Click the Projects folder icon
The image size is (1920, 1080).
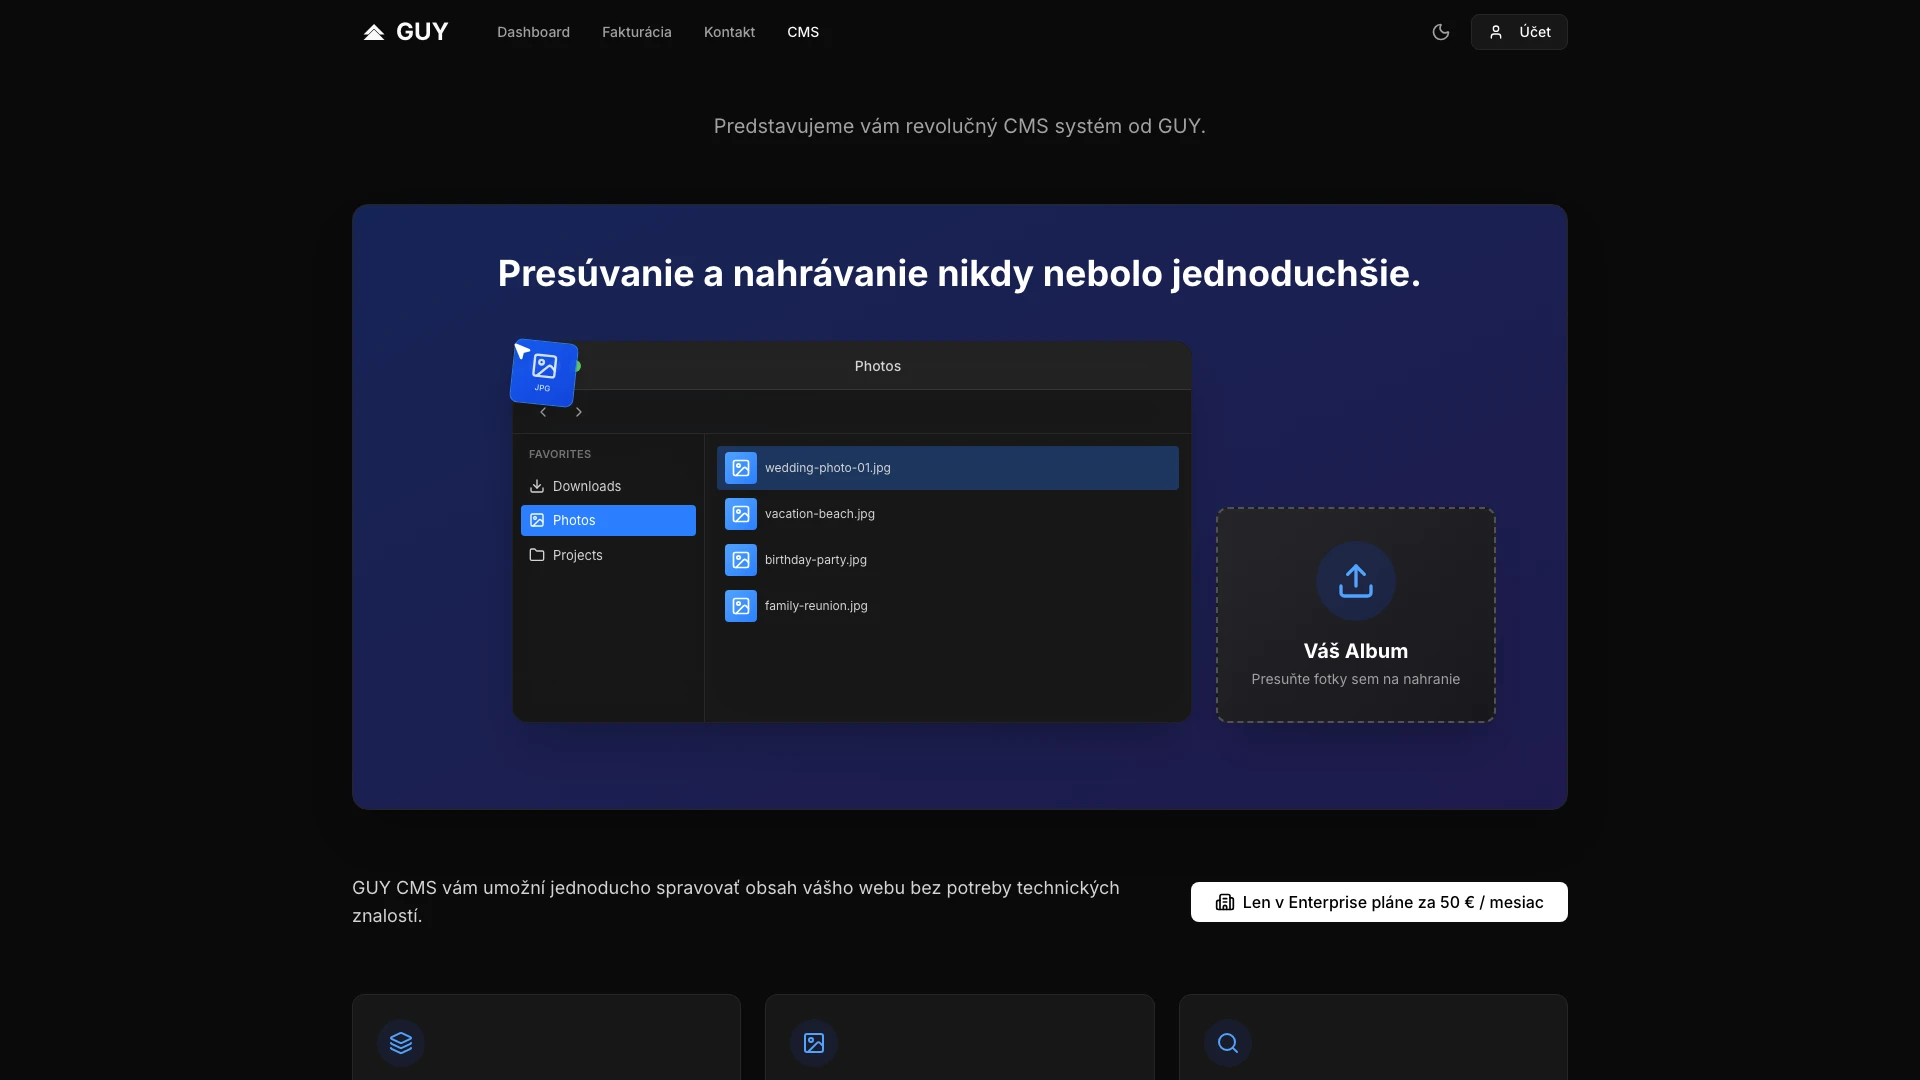tap(536, 555)
